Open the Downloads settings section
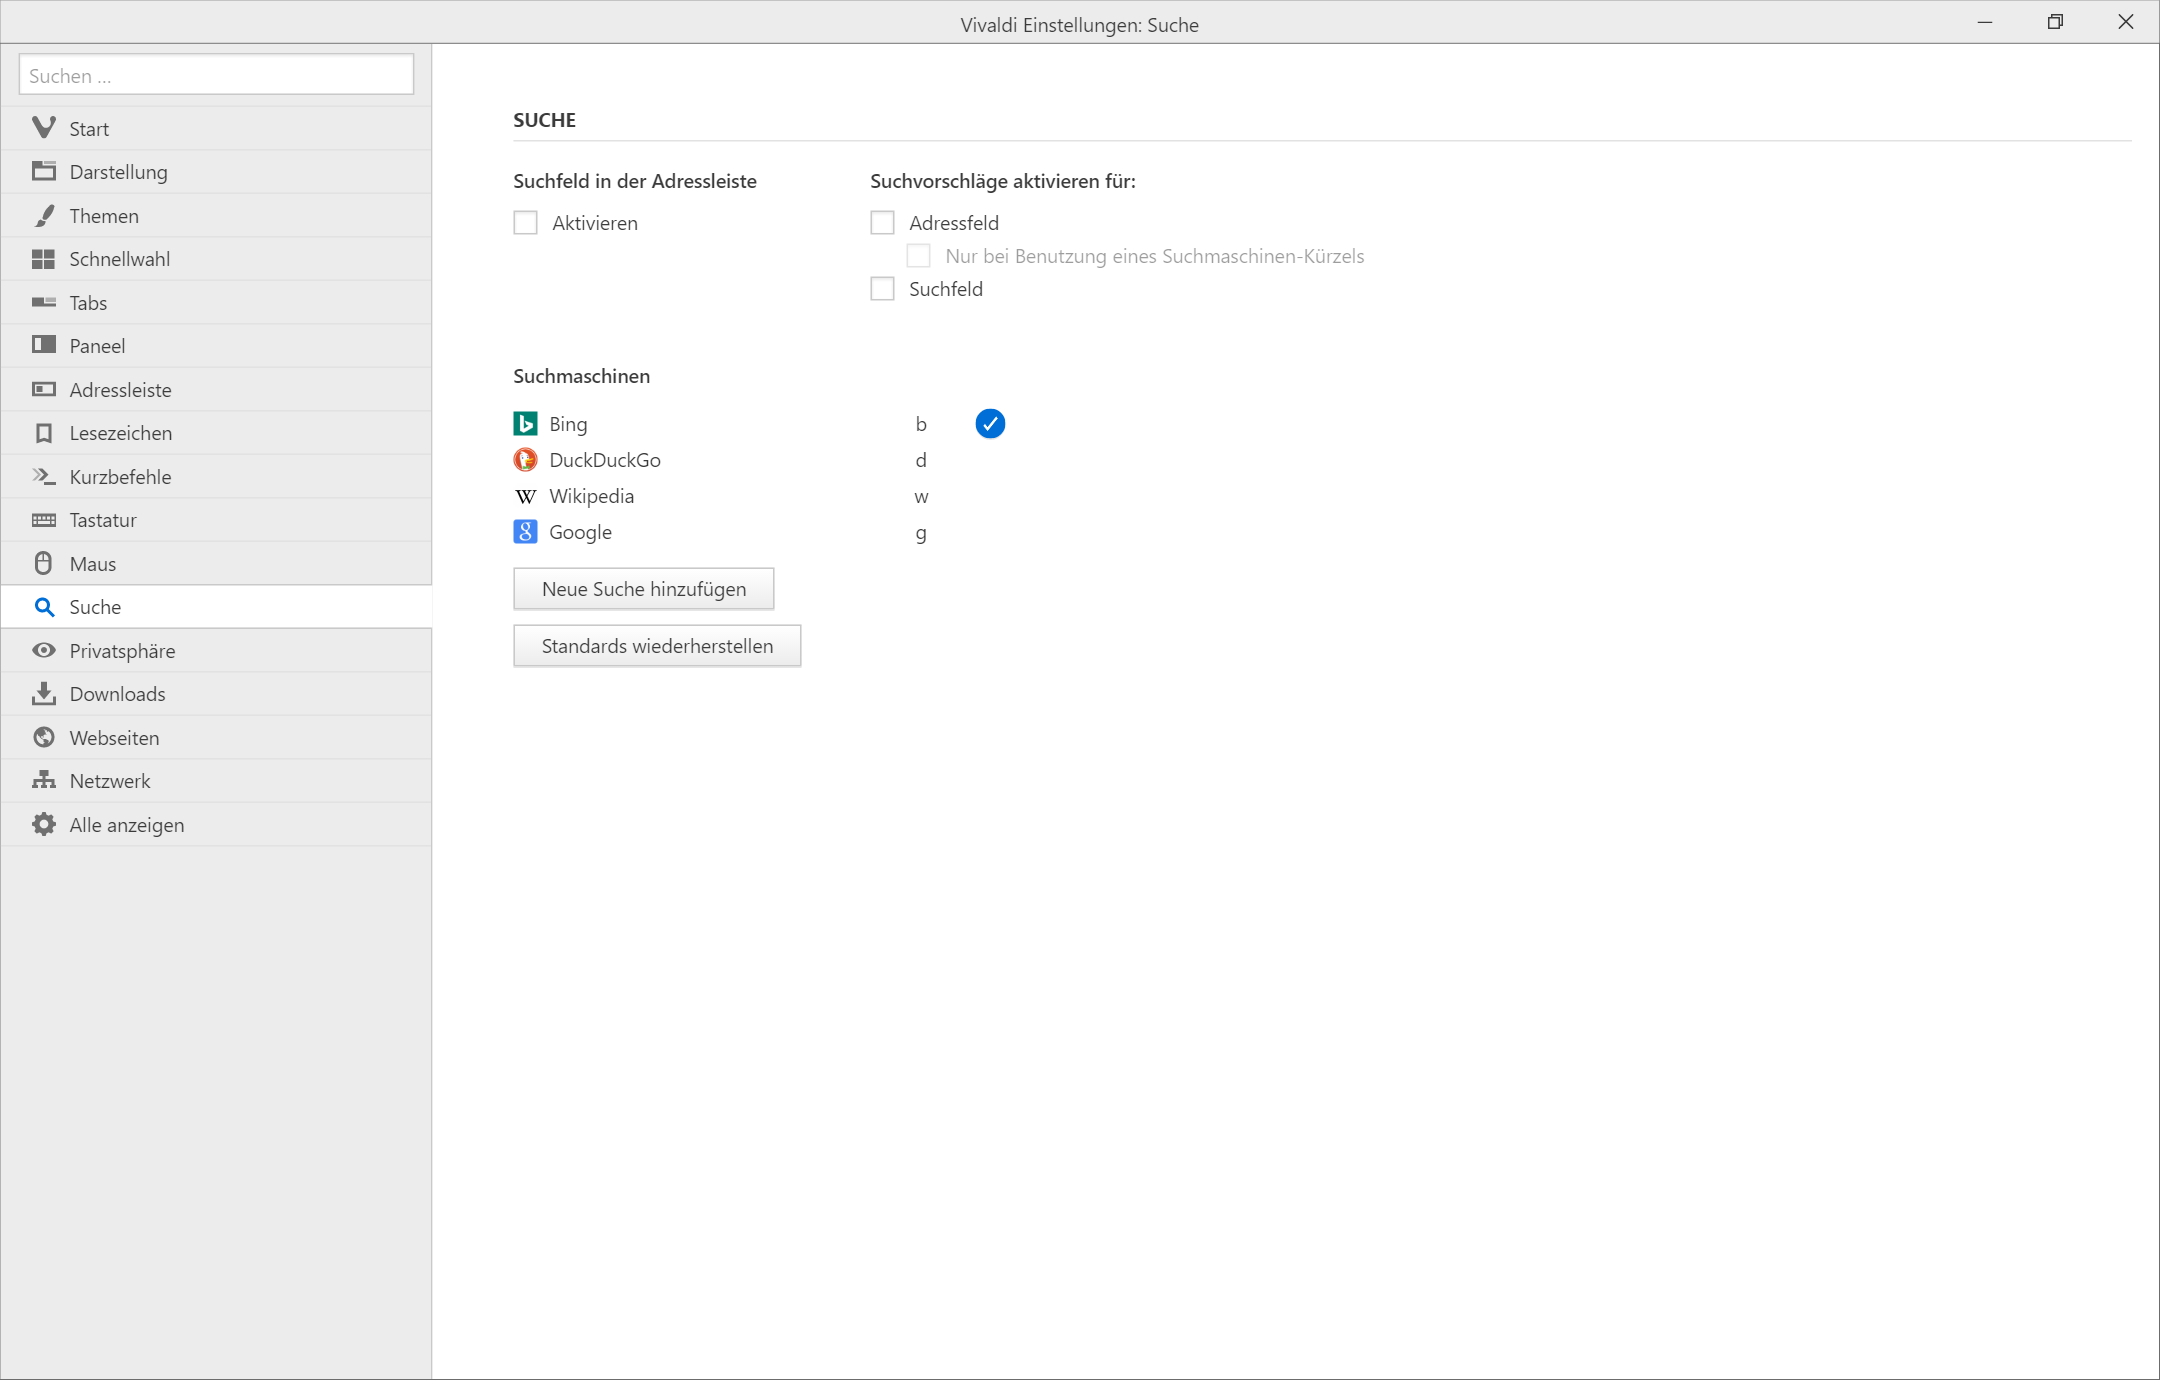This screenshot has height=1380, width=2160. coord(117,694)
